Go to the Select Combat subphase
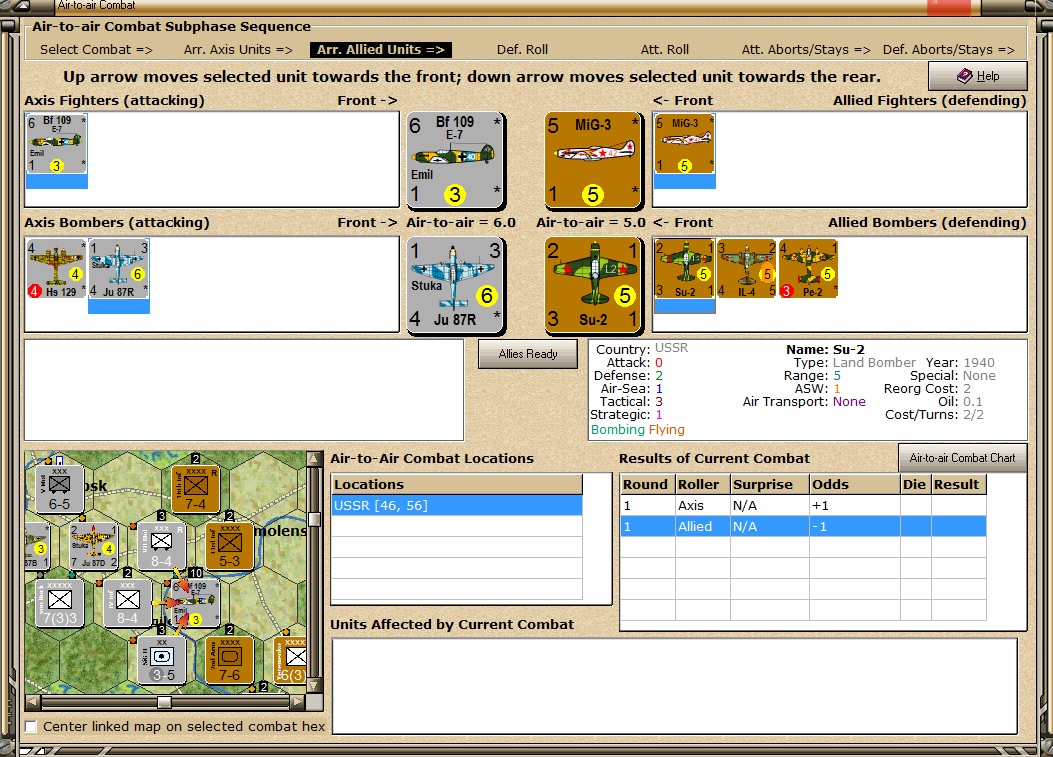The width and height of the screenshot is (1053, 757). pyautogui.click(x=96, y=50)
